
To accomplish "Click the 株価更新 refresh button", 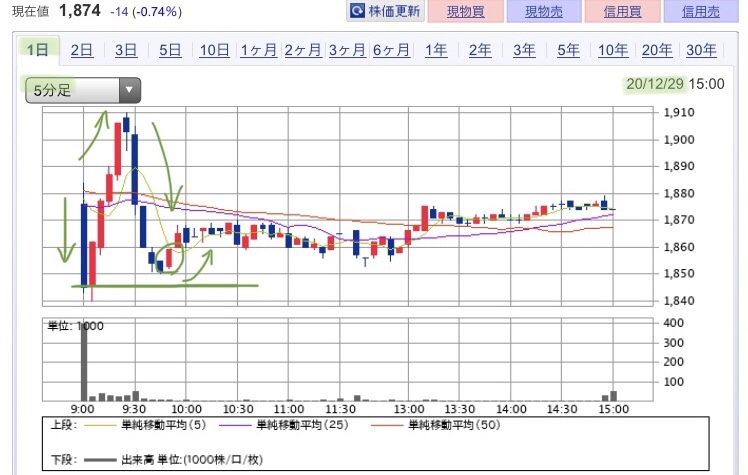I will tap(385, 11).
